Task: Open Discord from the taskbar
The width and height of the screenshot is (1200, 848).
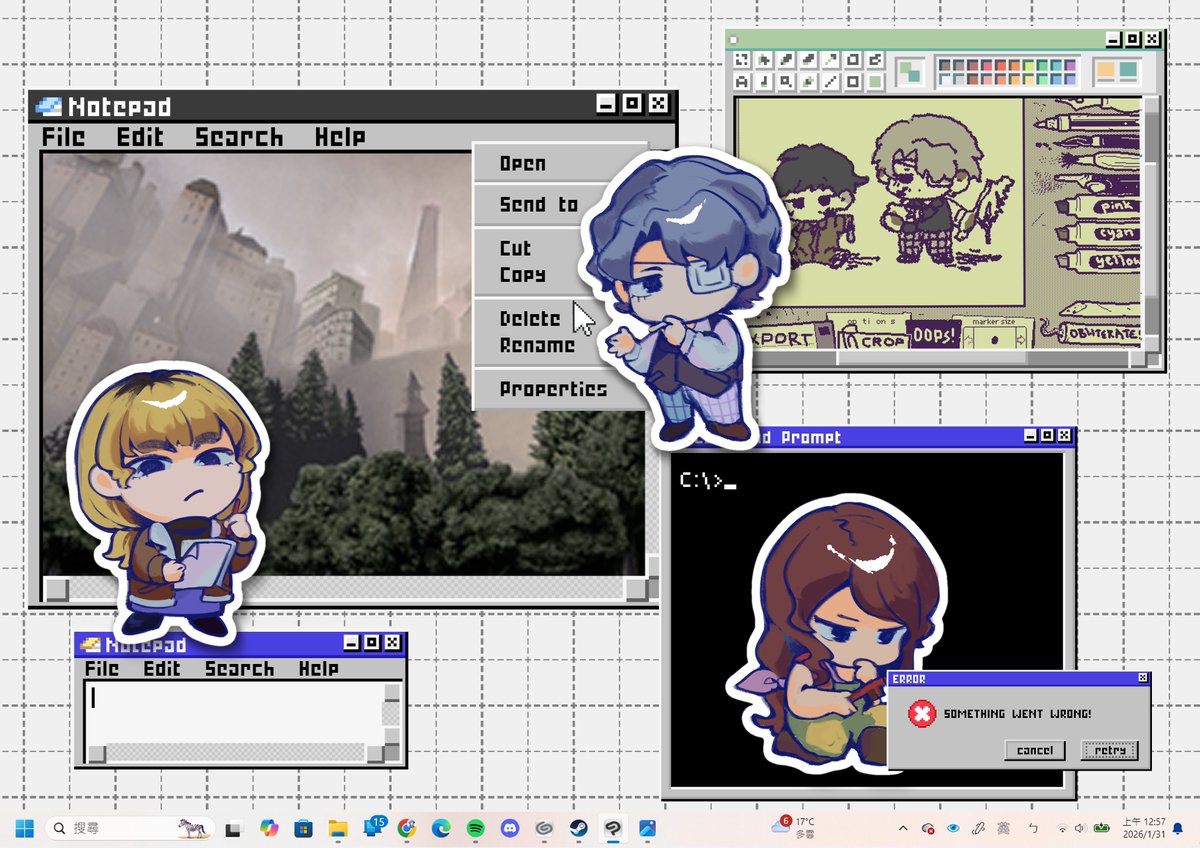Action: pos(510,828)
